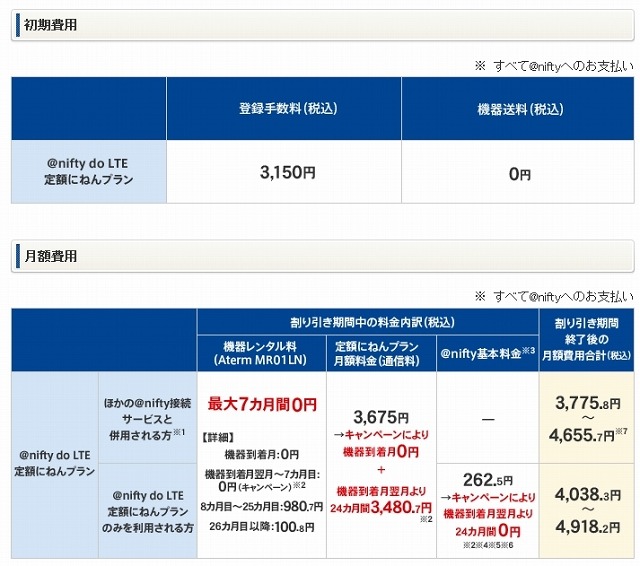The height and width of the screenshot is (566, 640).
Task: Select the 機器送料(税込) column header
Action: tap(520, 109)
